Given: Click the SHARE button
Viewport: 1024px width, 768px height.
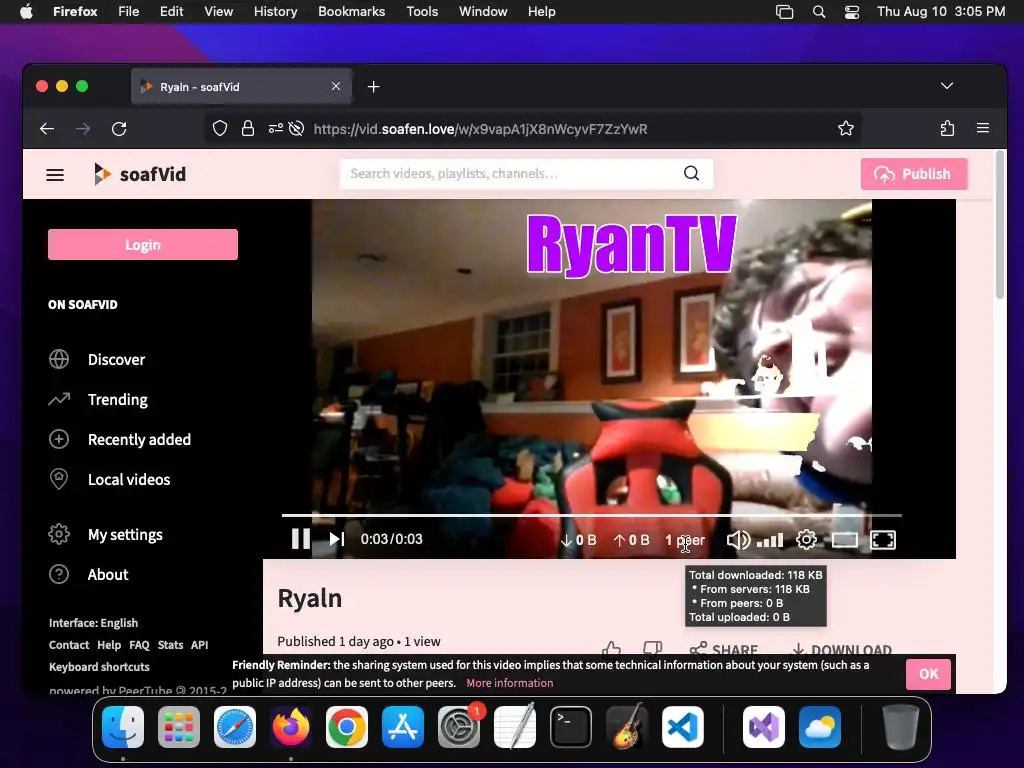Looking at the screenshot, I should coord(724,648).
